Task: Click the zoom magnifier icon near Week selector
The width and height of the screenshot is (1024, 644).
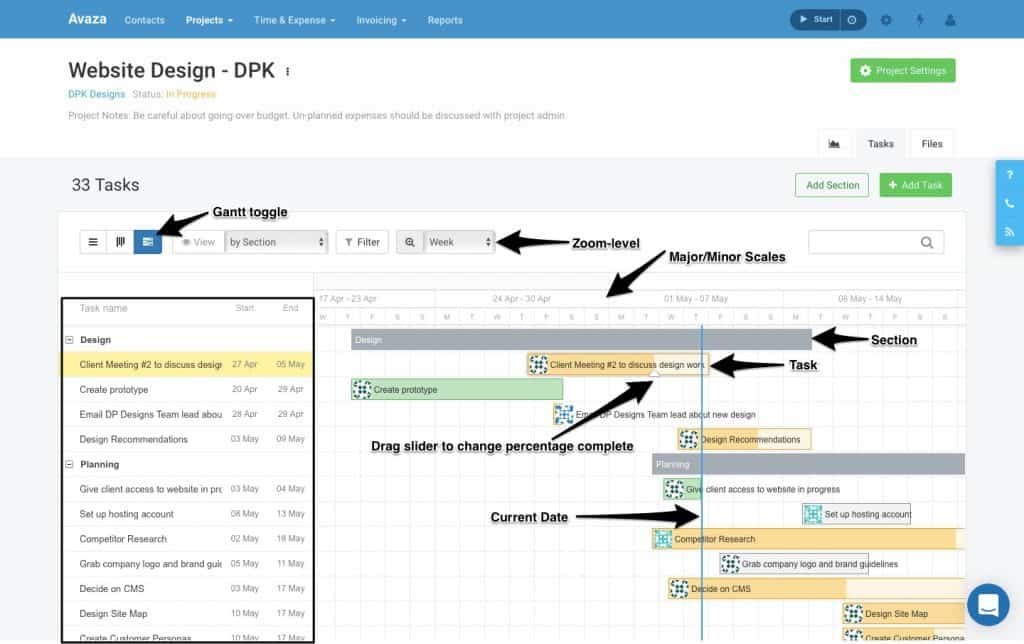Action: [x=409, y=241]
